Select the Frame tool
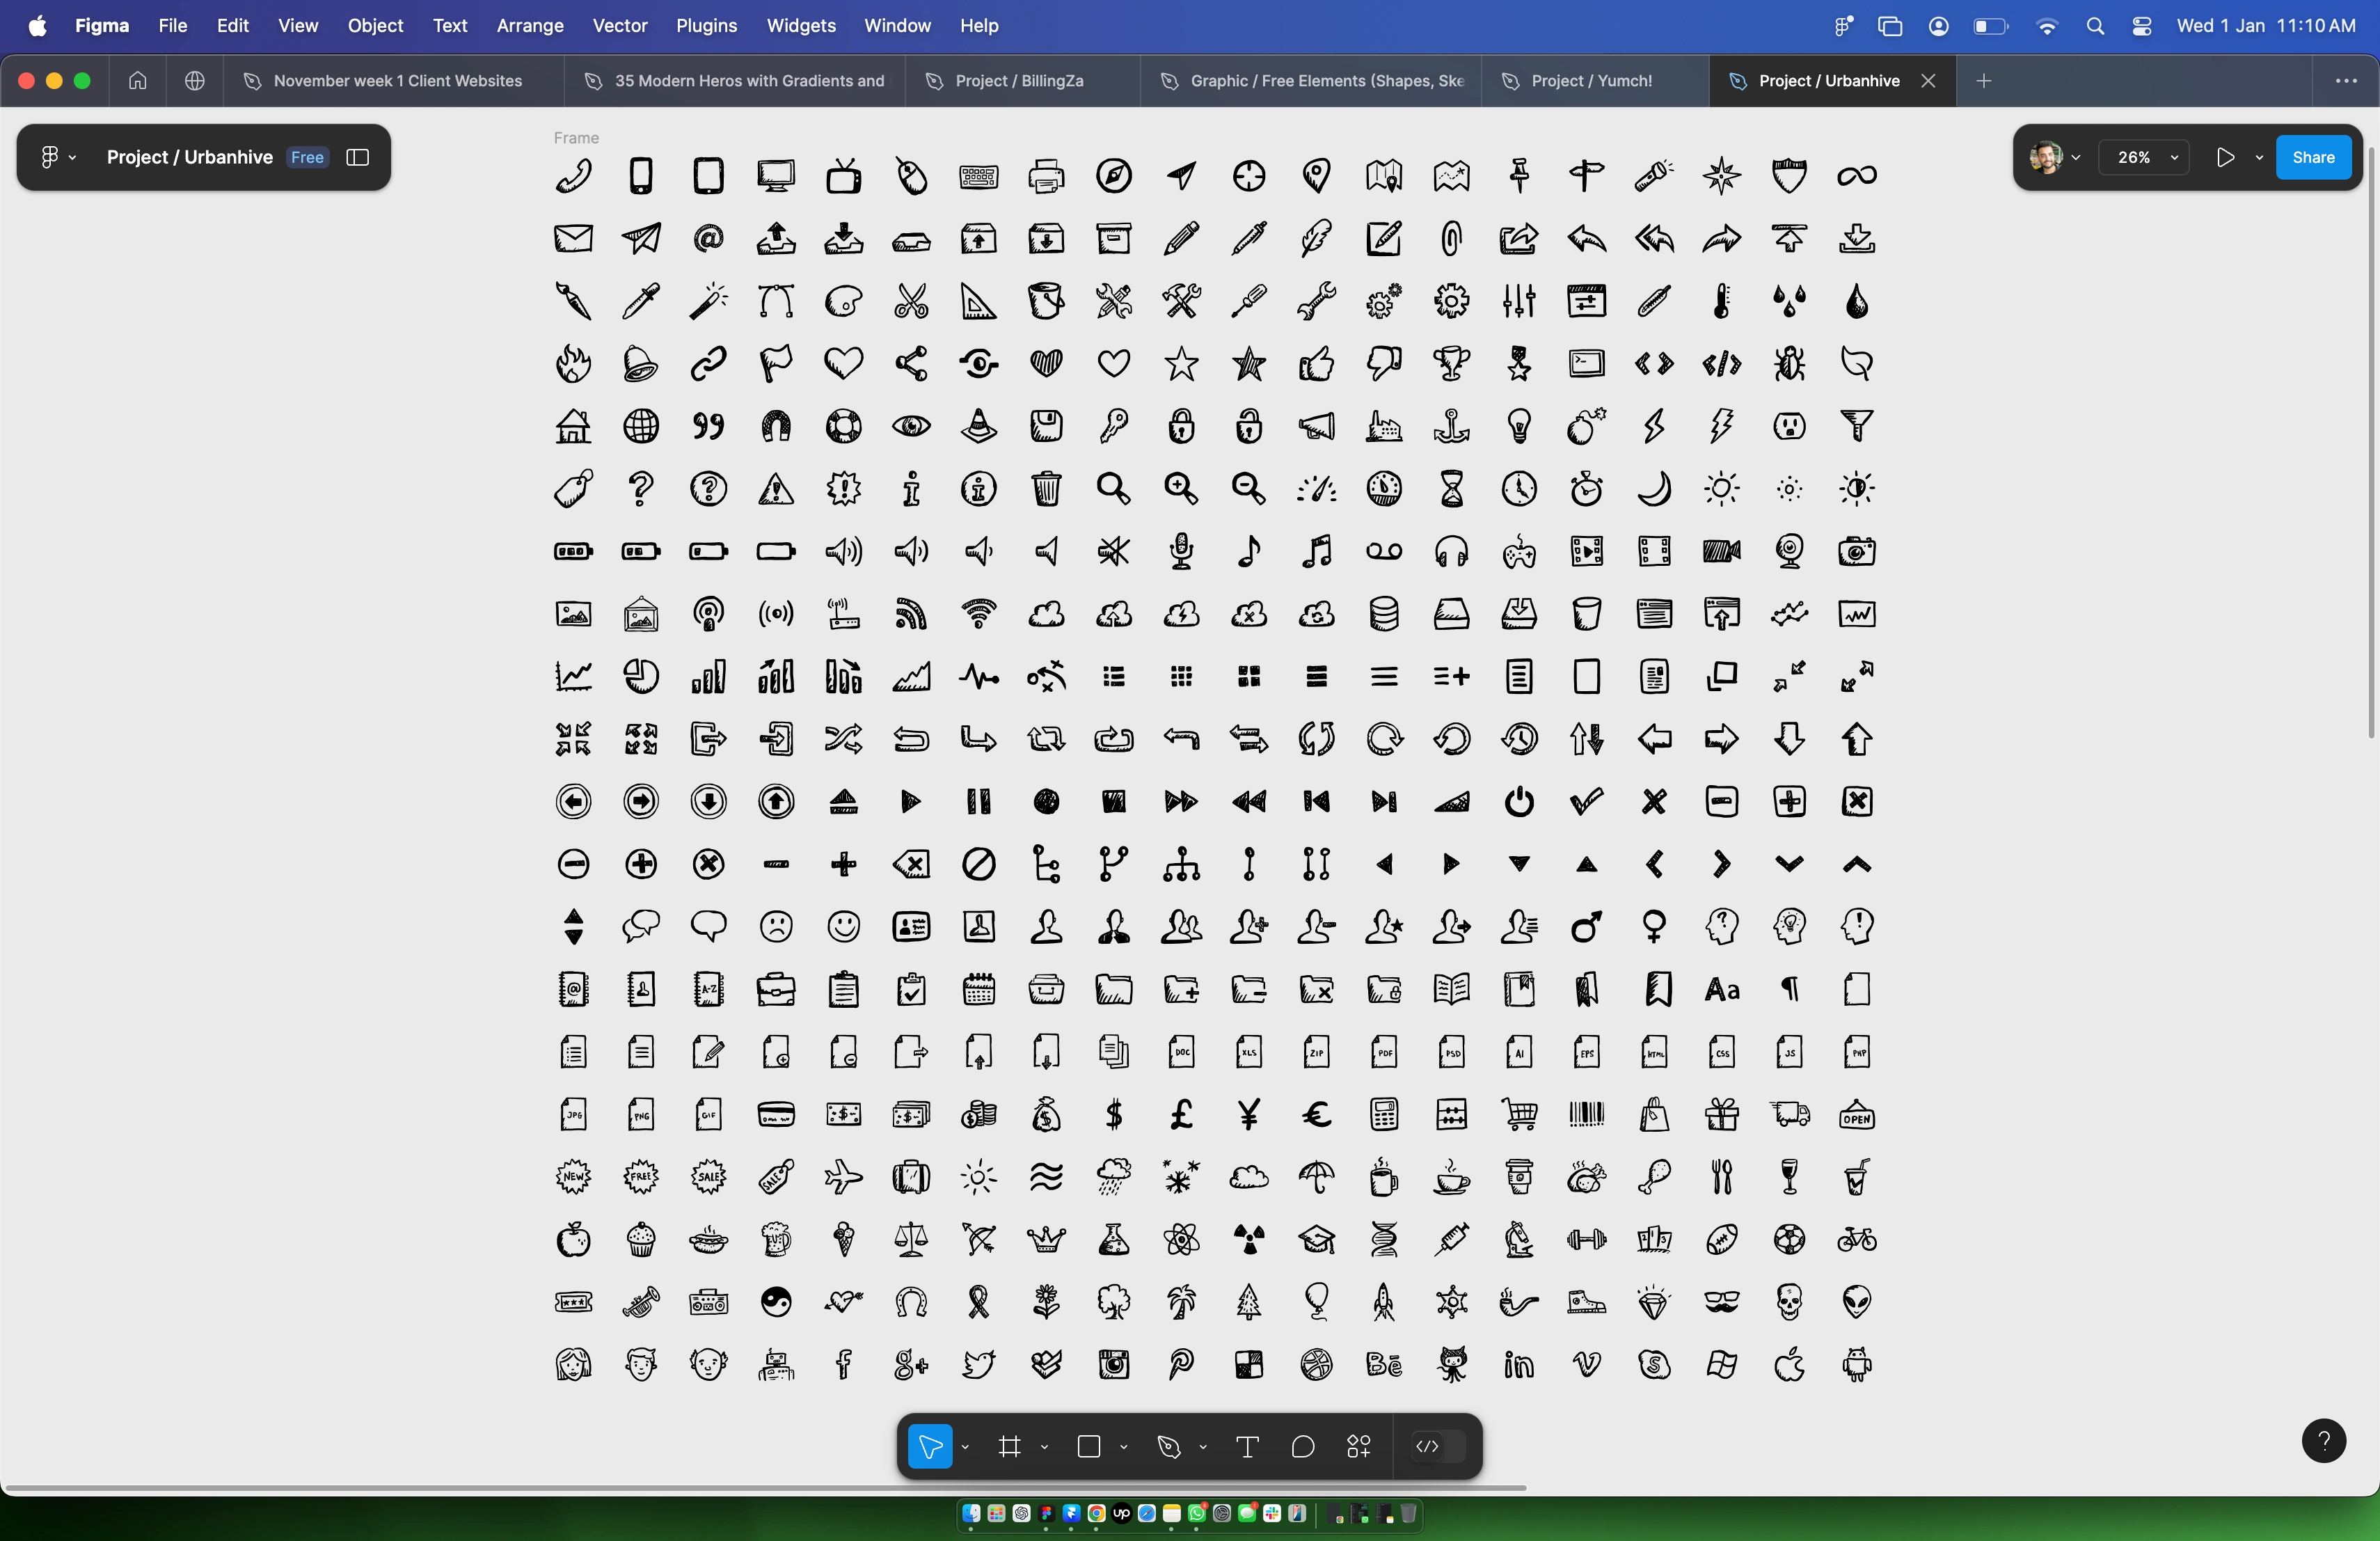Viewport: 2380px width, 1541px height. pos(1009,1446)
